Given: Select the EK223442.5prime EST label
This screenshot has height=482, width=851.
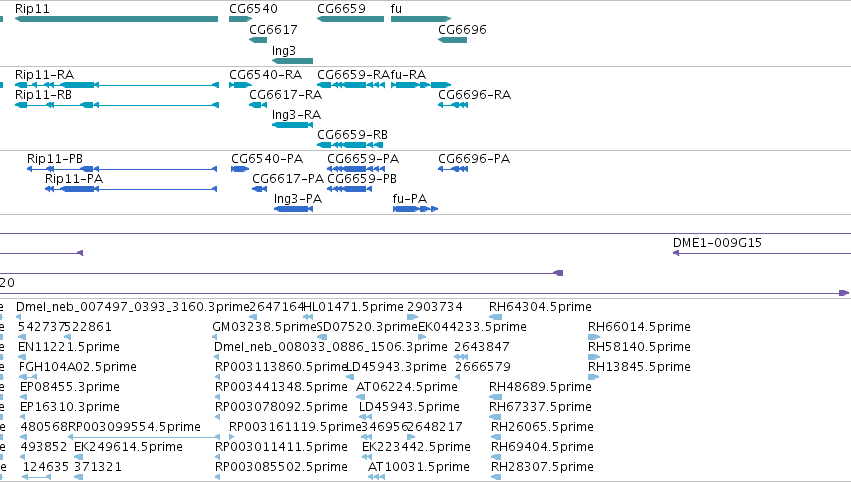Looking at the screenshot, I should [416, 447].
